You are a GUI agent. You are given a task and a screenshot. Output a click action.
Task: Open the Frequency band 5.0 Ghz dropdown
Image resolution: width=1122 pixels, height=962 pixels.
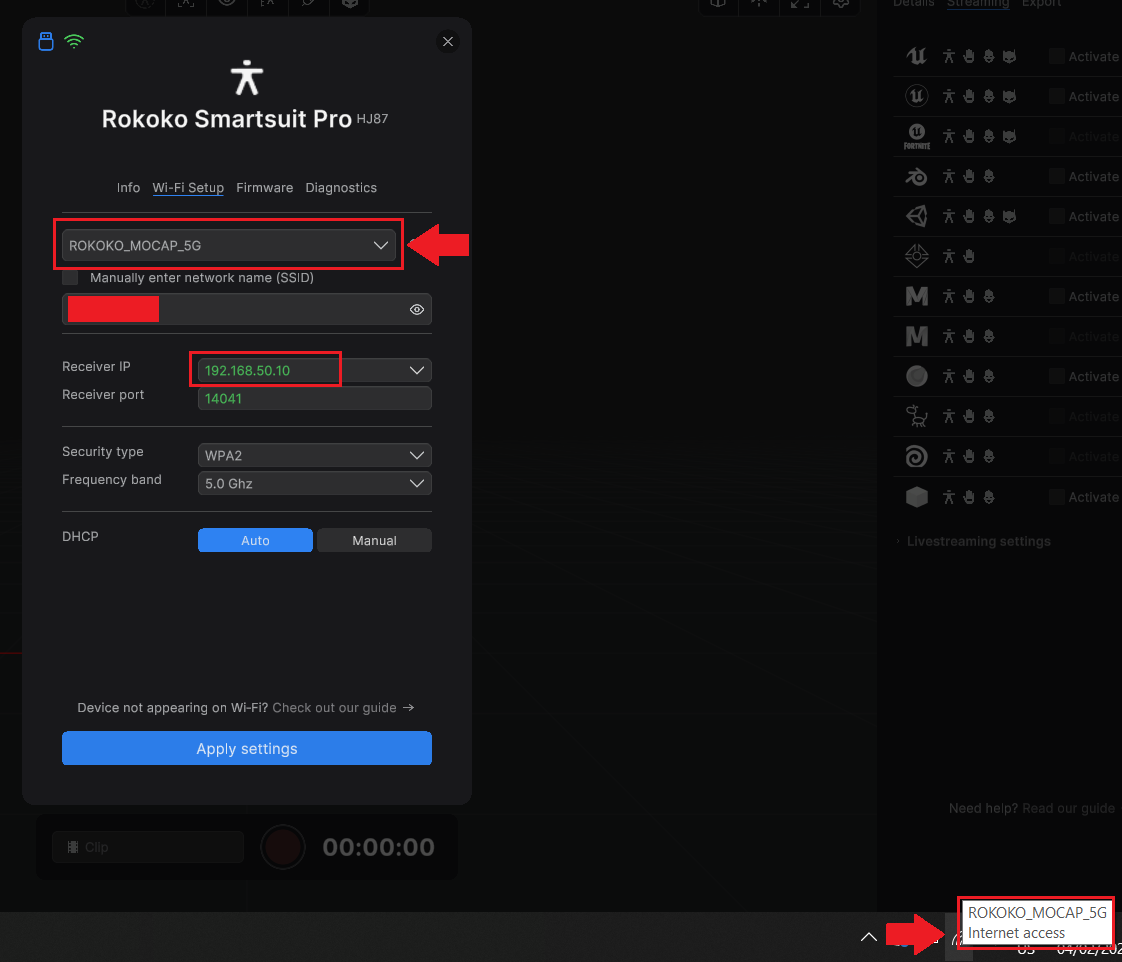tap(315, 483)
